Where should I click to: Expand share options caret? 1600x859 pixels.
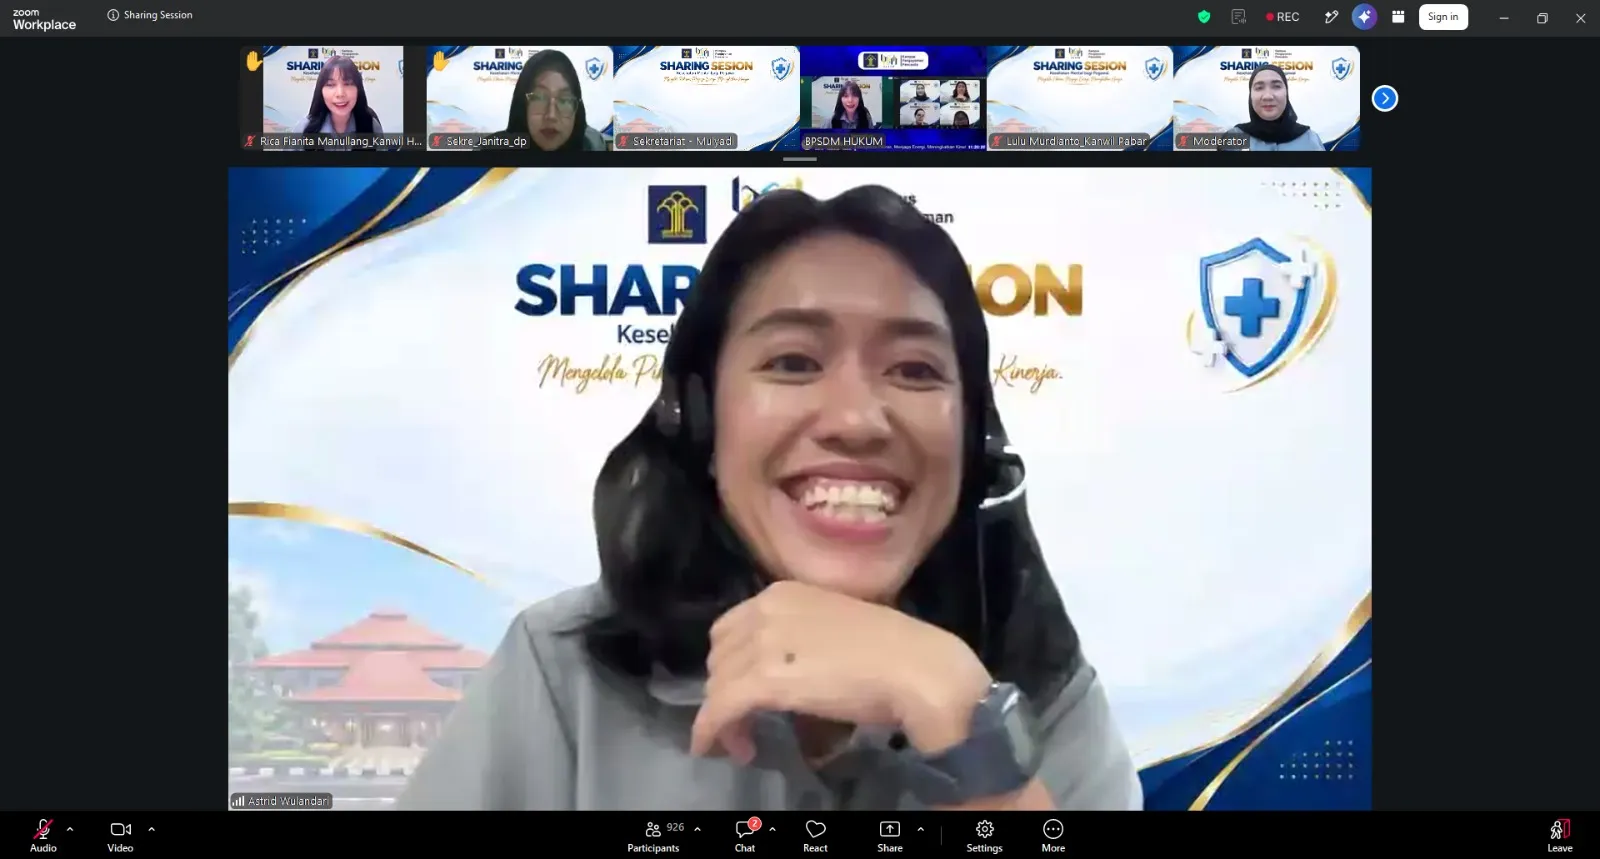(920, 829)
